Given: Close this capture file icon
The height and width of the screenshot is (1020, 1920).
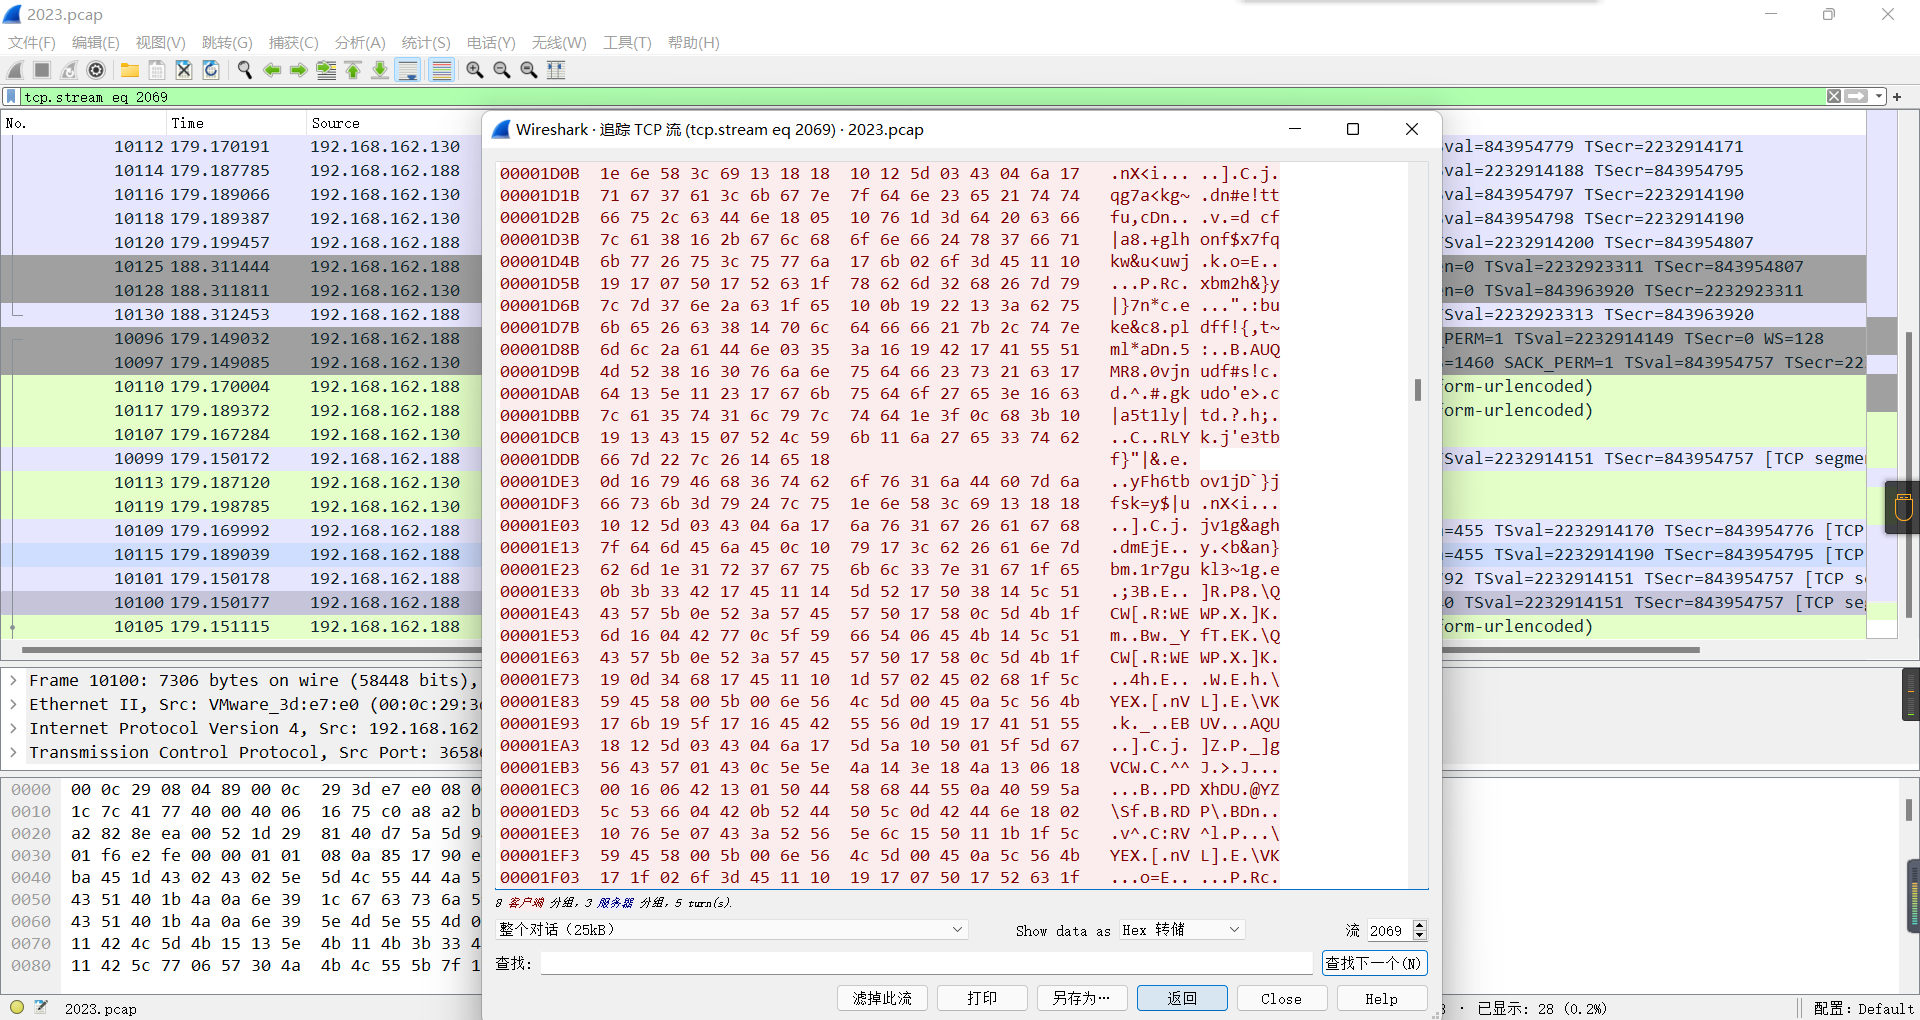Looking at the screenshot, I should point(184,70).
